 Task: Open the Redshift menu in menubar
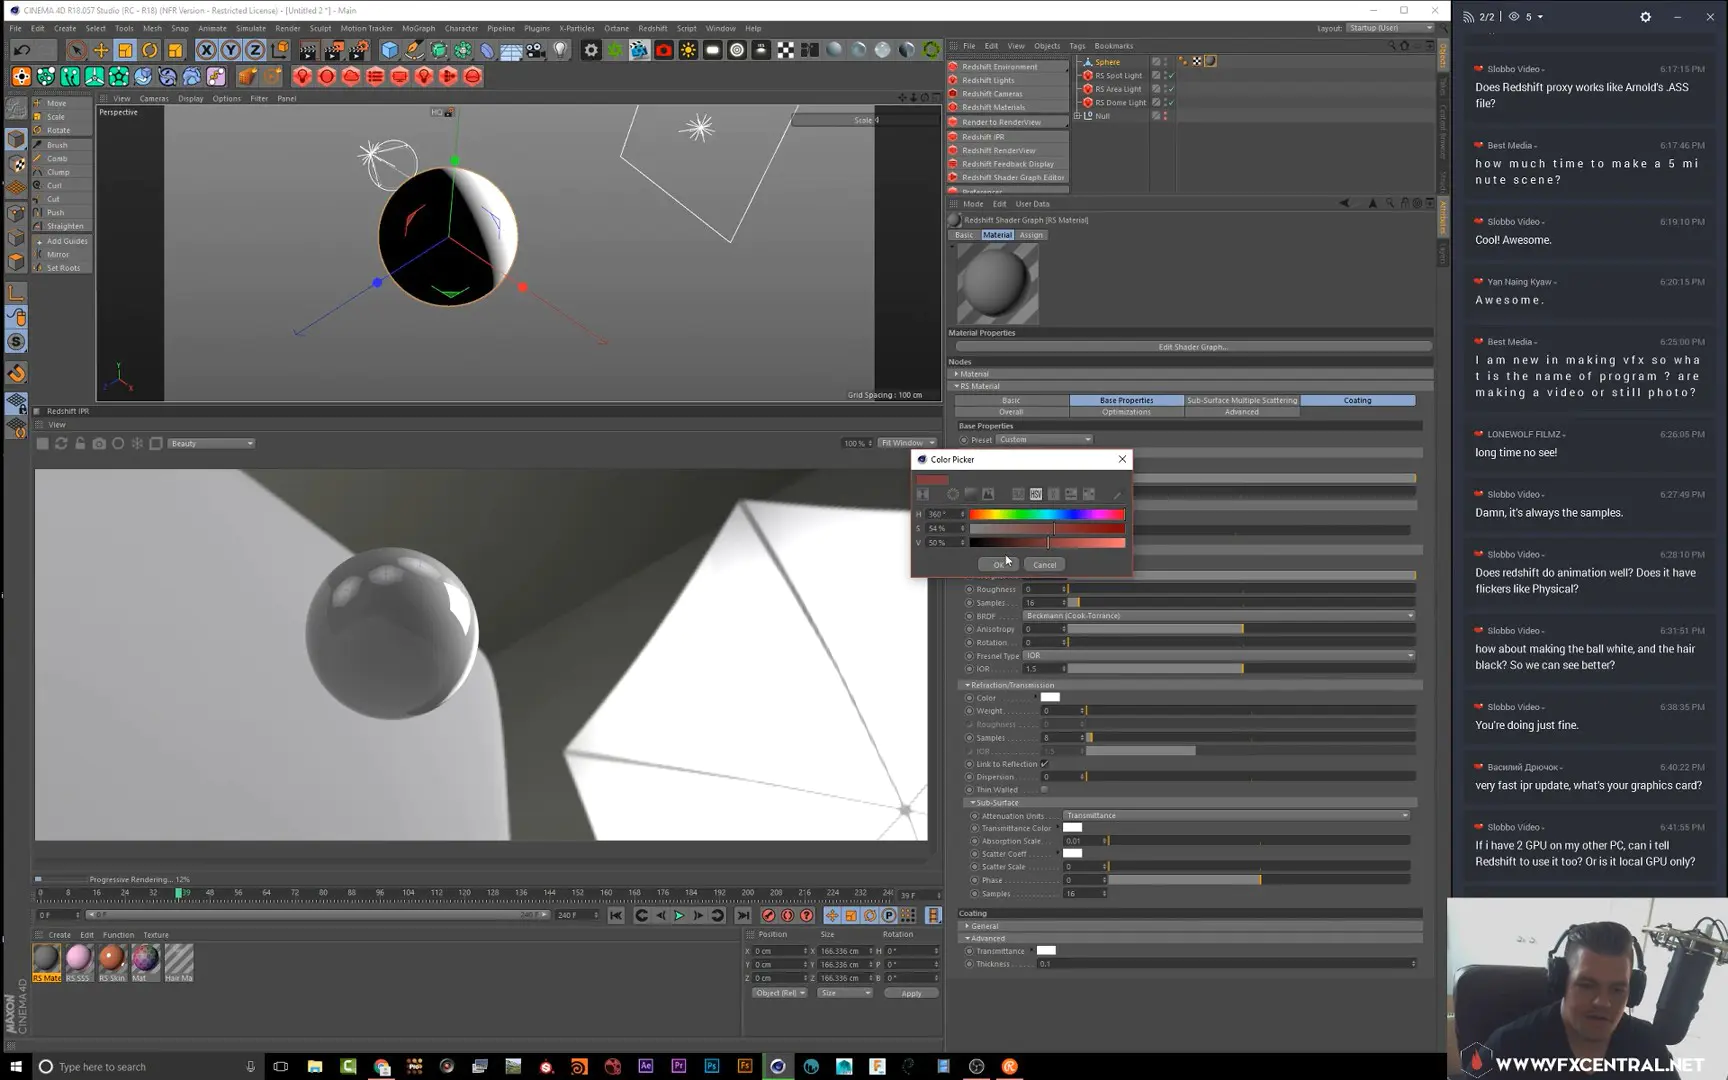pos(652,28)
